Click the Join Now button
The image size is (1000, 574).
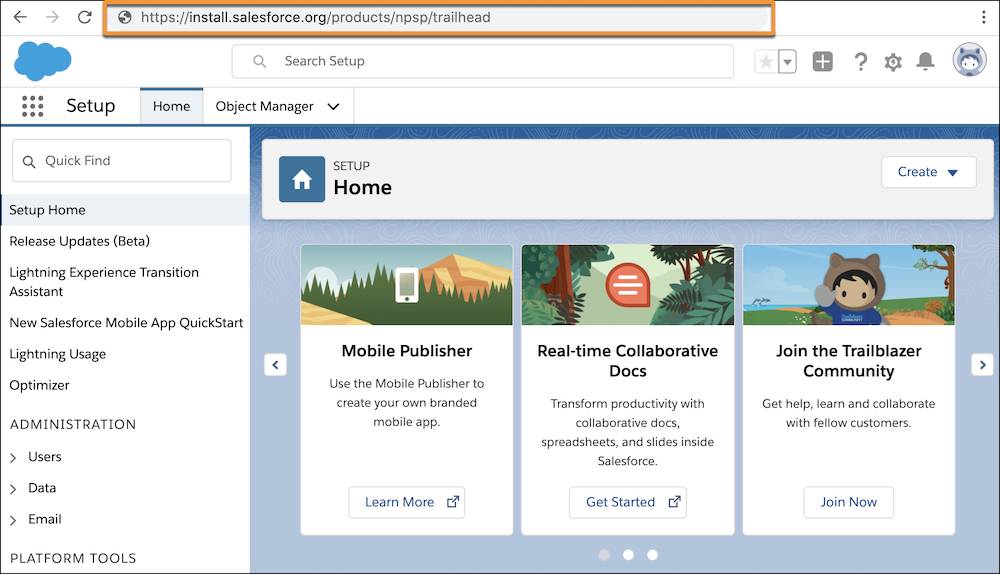pyautogui.click(x=848, y=503)
